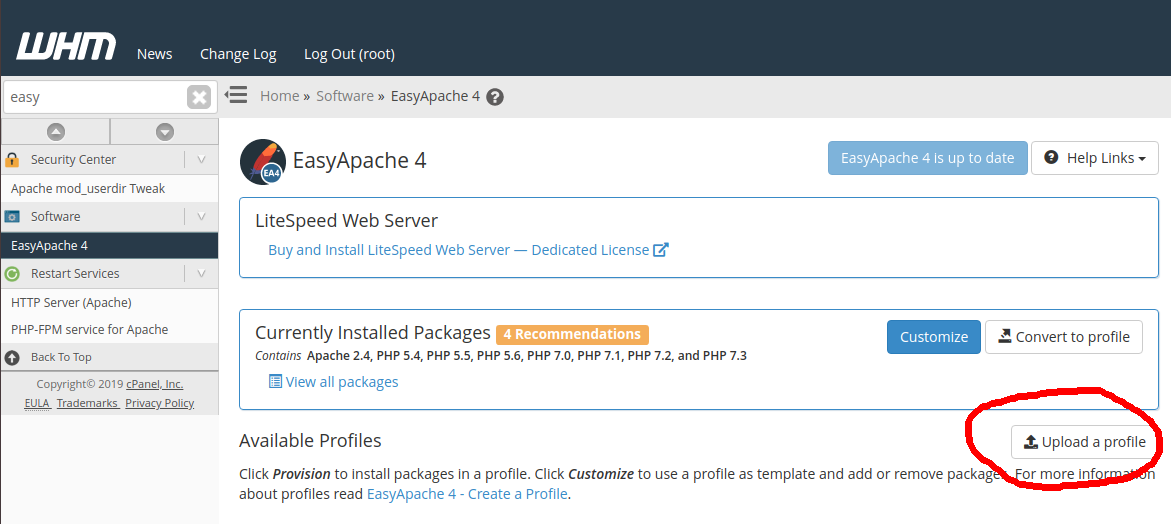Click the LiteSpeed Web Server heading

[347, 221]
